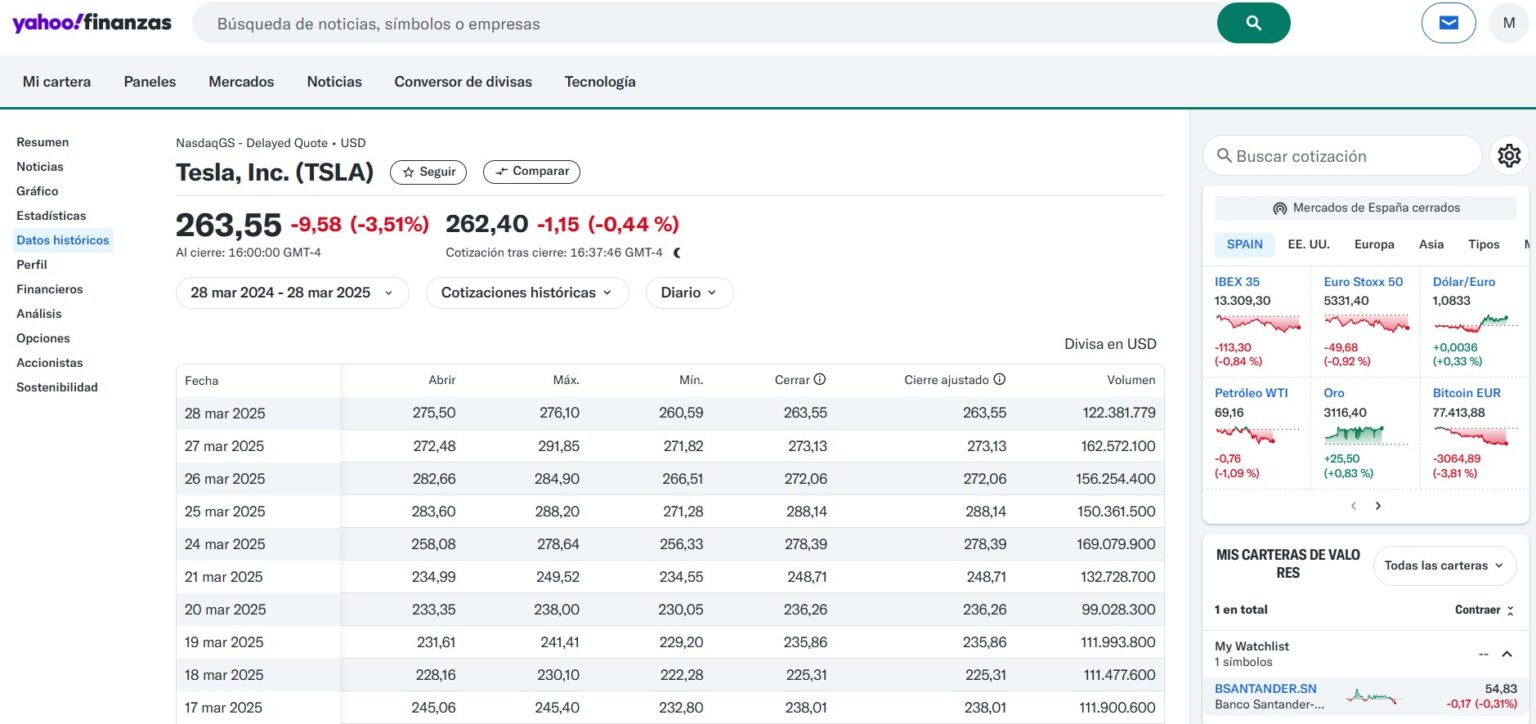Open the Euro Stoxx 50 link
1536x724 pixels.
(1363, 282)
